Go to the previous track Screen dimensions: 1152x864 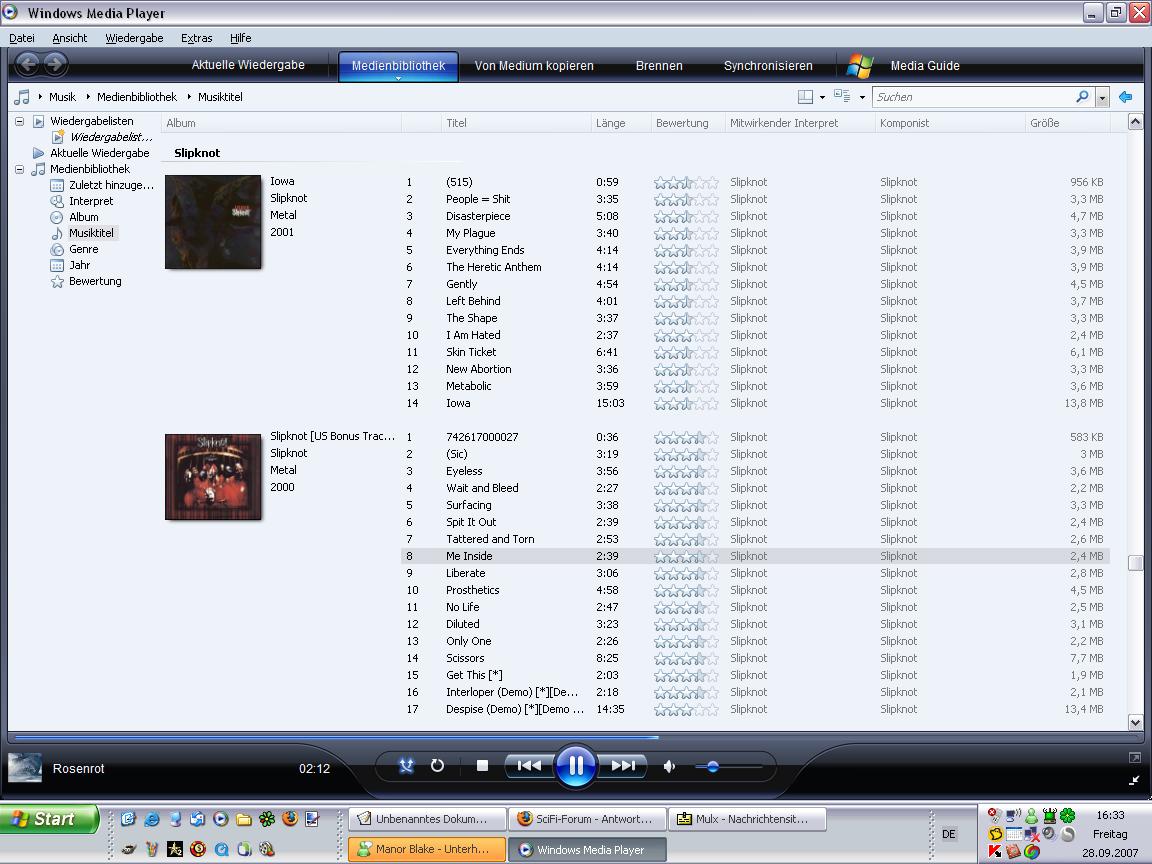pyautogui.click(x=529, y=766)
